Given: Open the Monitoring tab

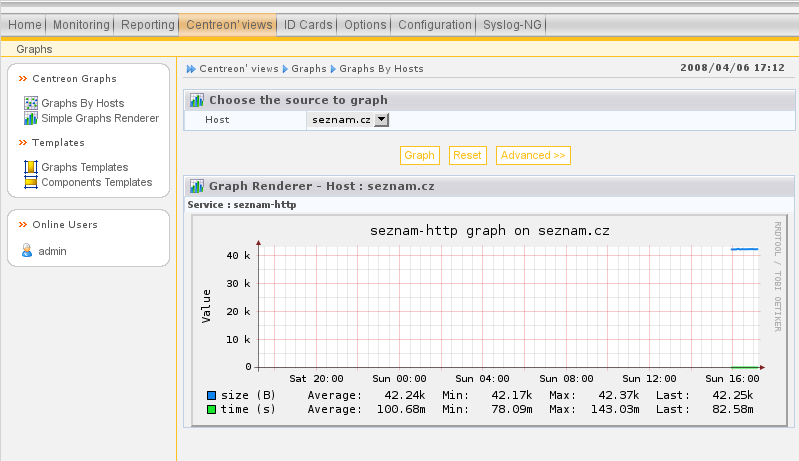Looking at the screenshot, I should tap(81, 24).
